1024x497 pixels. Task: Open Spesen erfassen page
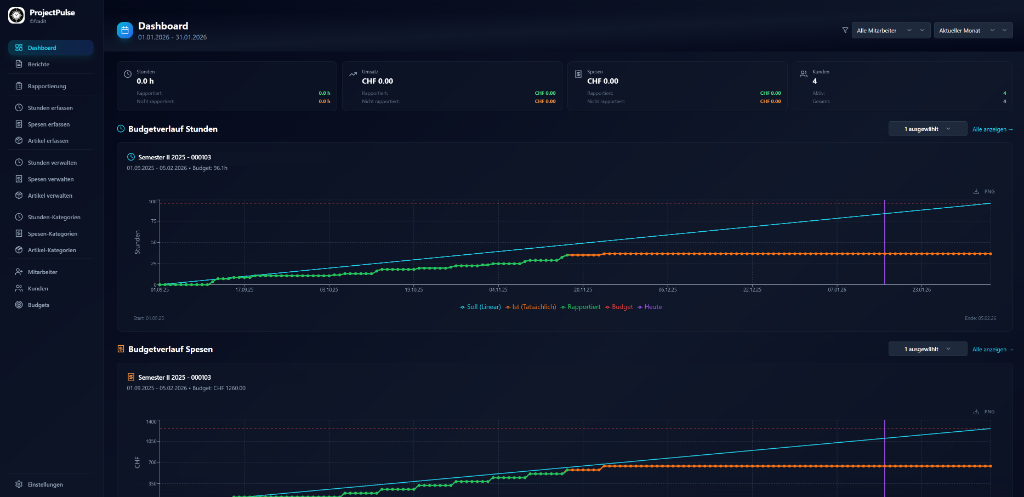point(50,124)
